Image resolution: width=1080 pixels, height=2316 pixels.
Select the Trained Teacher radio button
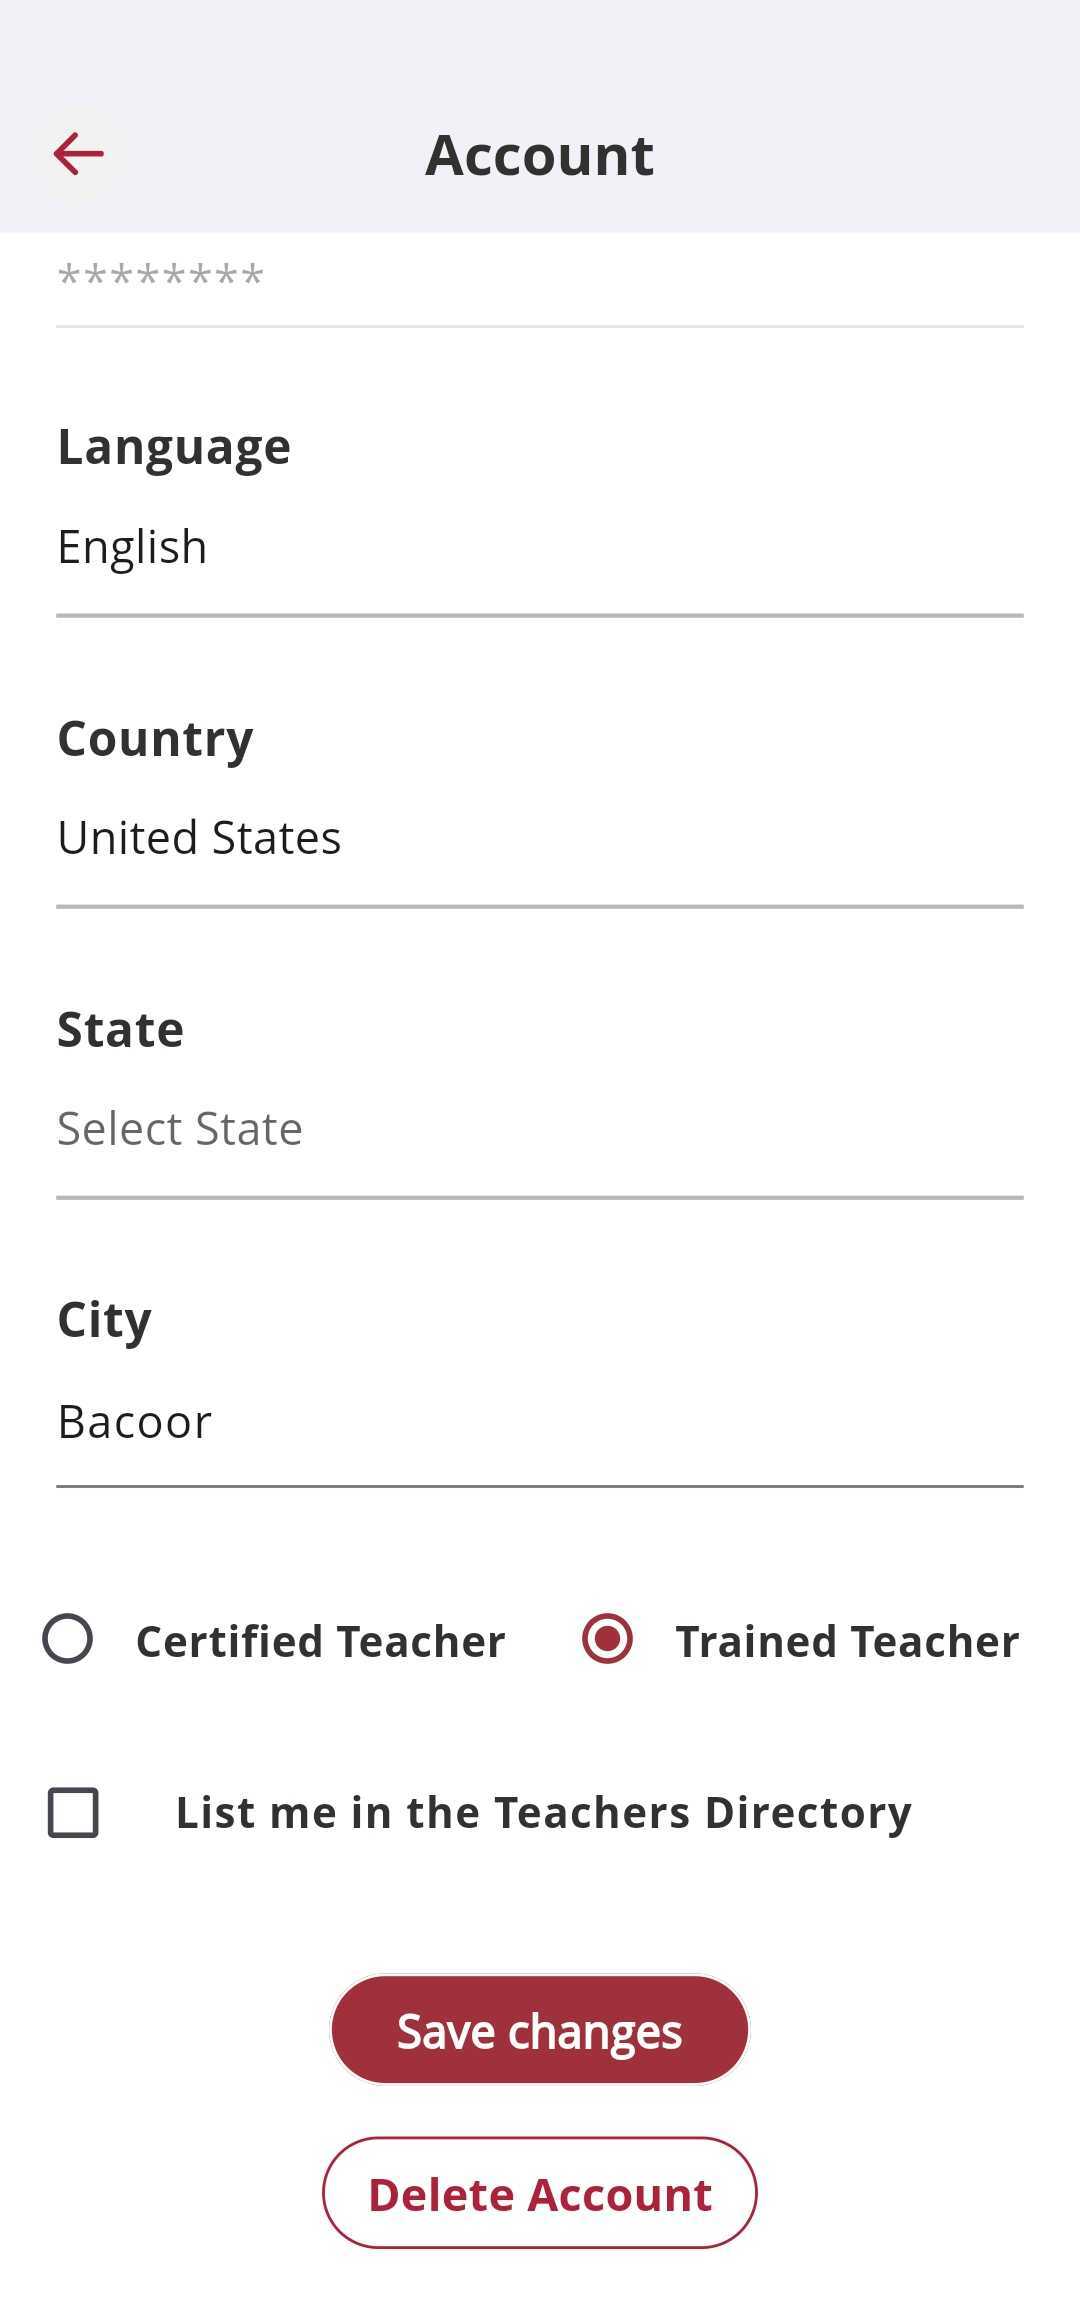click(x=607, y=1639)
